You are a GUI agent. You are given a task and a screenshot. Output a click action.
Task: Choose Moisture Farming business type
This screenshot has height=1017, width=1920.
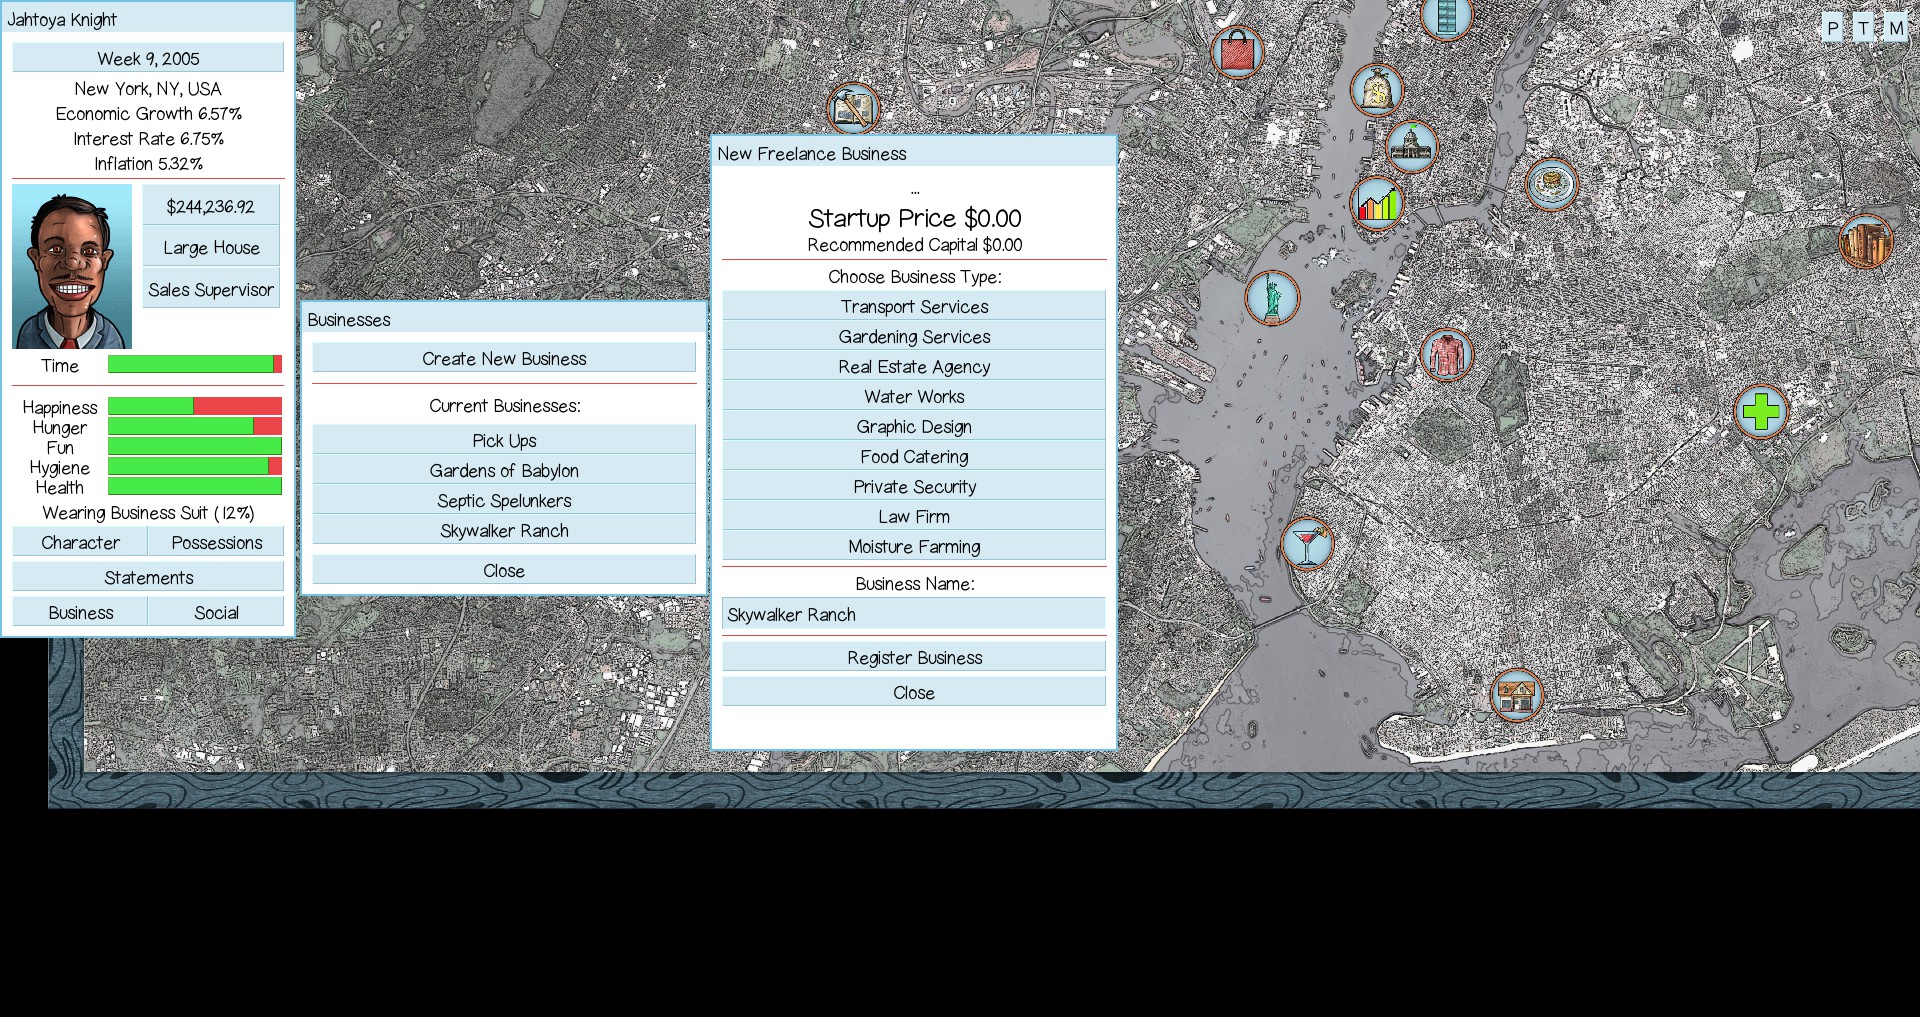914,546
